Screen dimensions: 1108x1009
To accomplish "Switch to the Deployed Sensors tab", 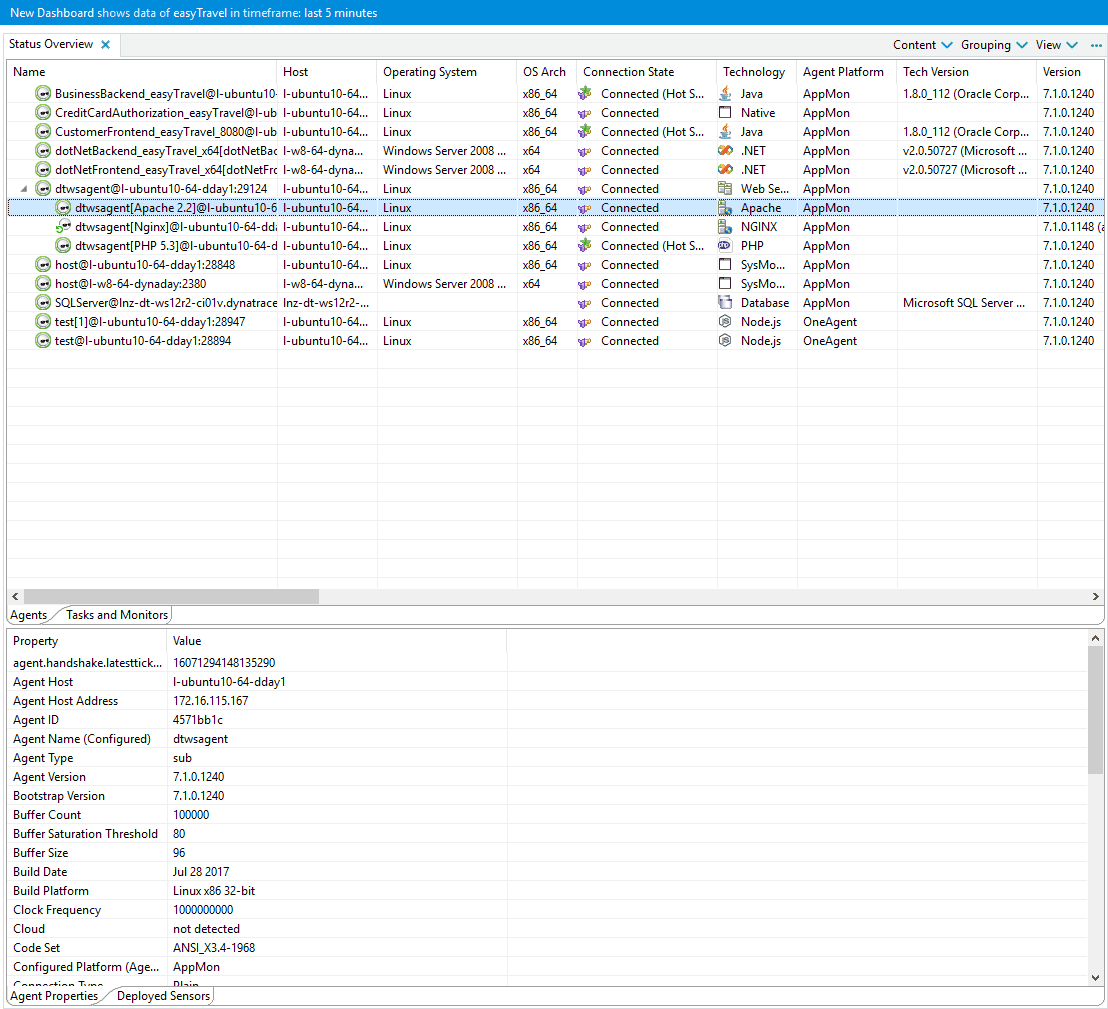I will [163, 996].
